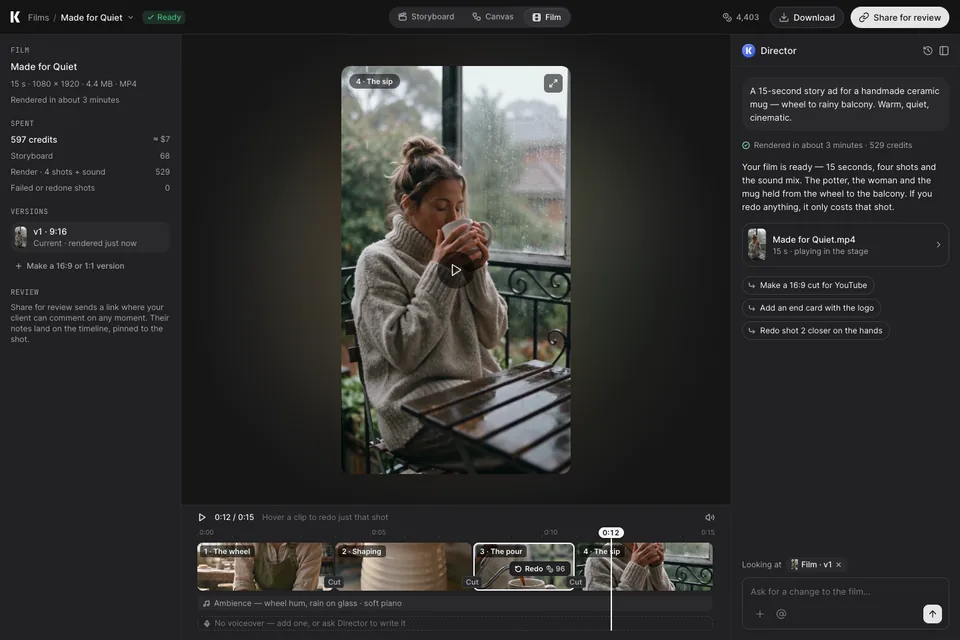
Task: Click the timeline play button beside 0:12 / 0:15
Action: 202,518
